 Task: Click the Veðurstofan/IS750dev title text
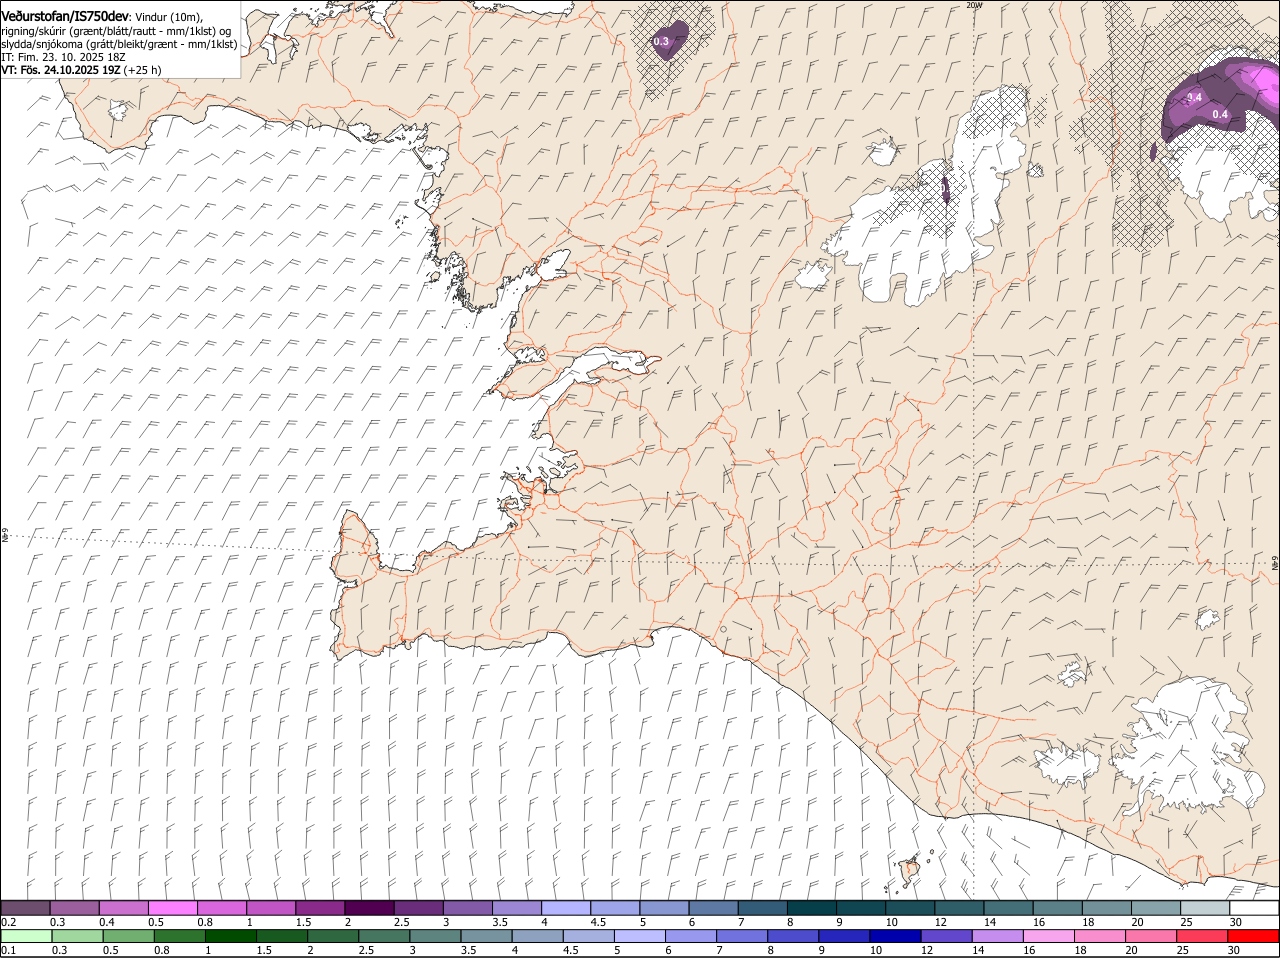point(65,17)
